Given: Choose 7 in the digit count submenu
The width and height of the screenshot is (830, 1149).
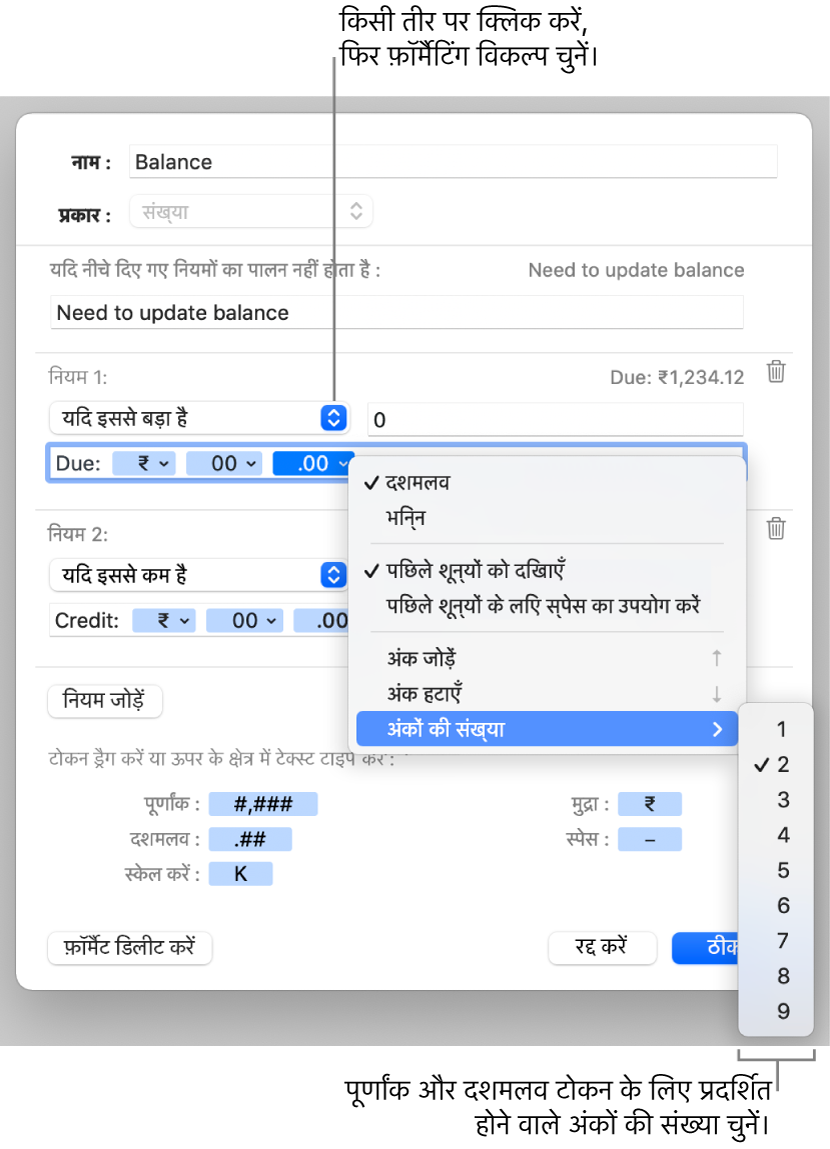Looking at the screenshot, I should 776,940.
